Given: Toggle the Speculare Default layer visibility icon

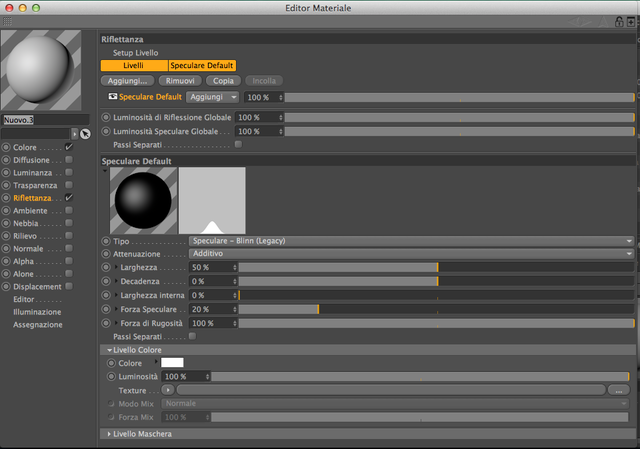Looking at the screenshot, I should 113,96.
